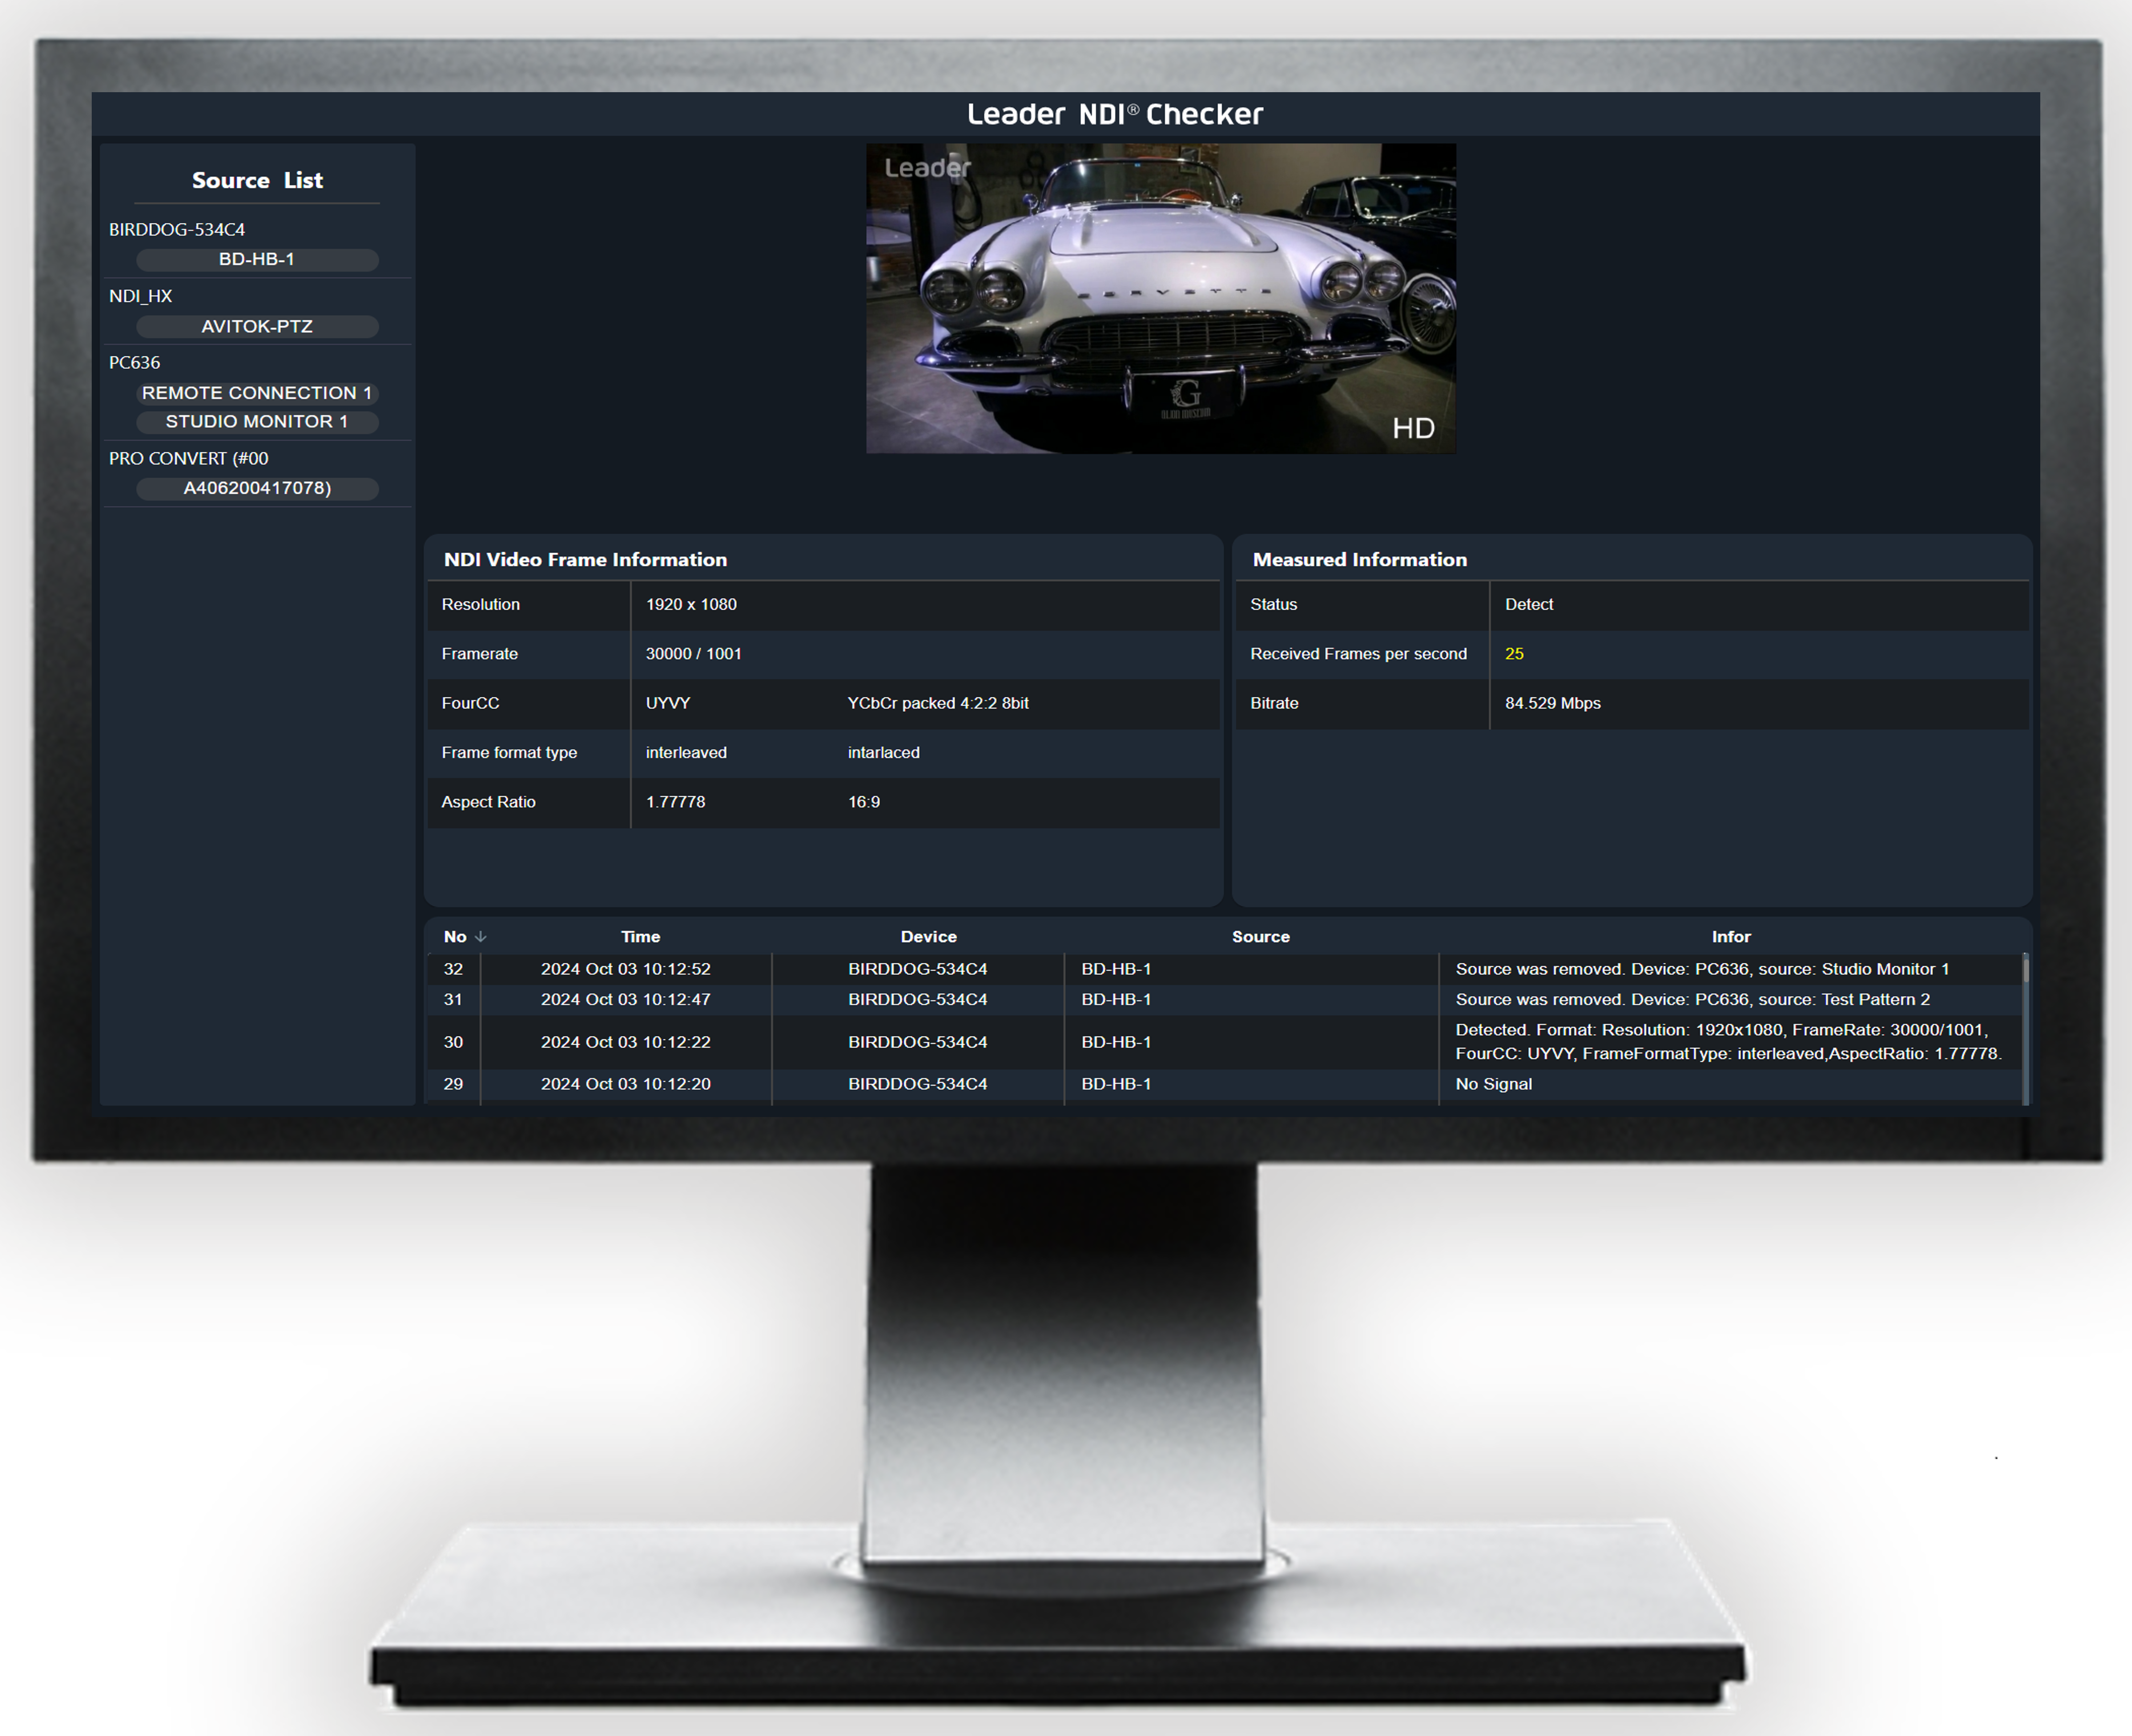Click the Infor column header
The image size is (2132, 1736).
click(1731, 937)
